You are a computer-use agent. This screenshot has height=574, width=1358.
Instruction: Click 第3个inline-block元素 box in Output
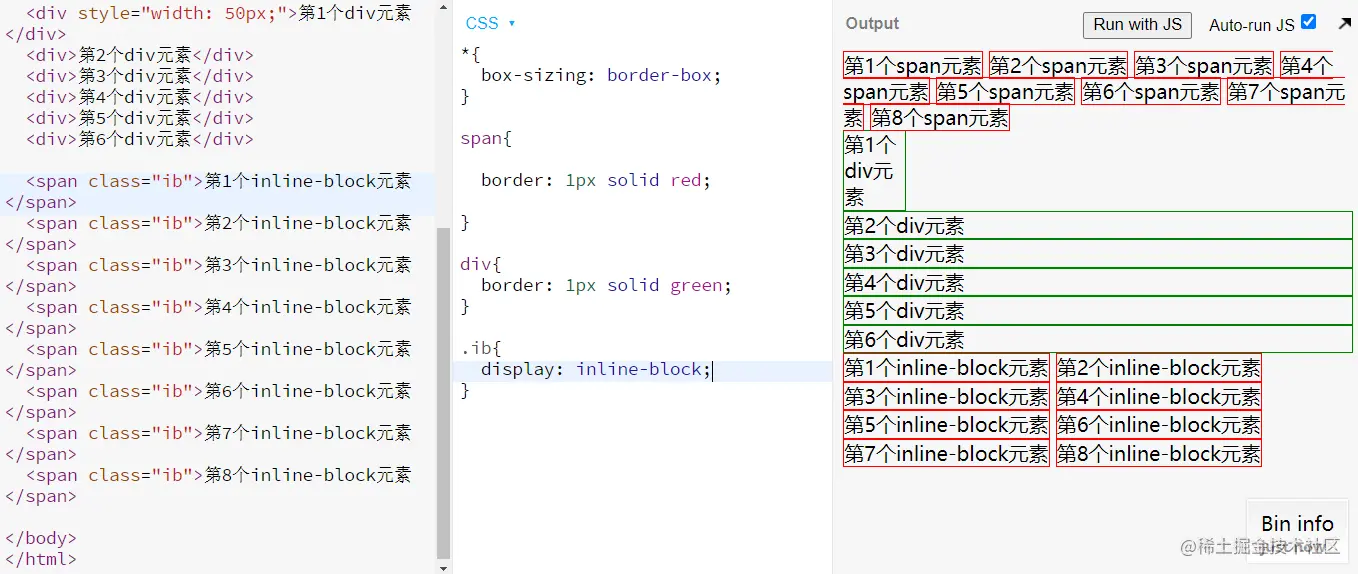click(x=946, y=397)
